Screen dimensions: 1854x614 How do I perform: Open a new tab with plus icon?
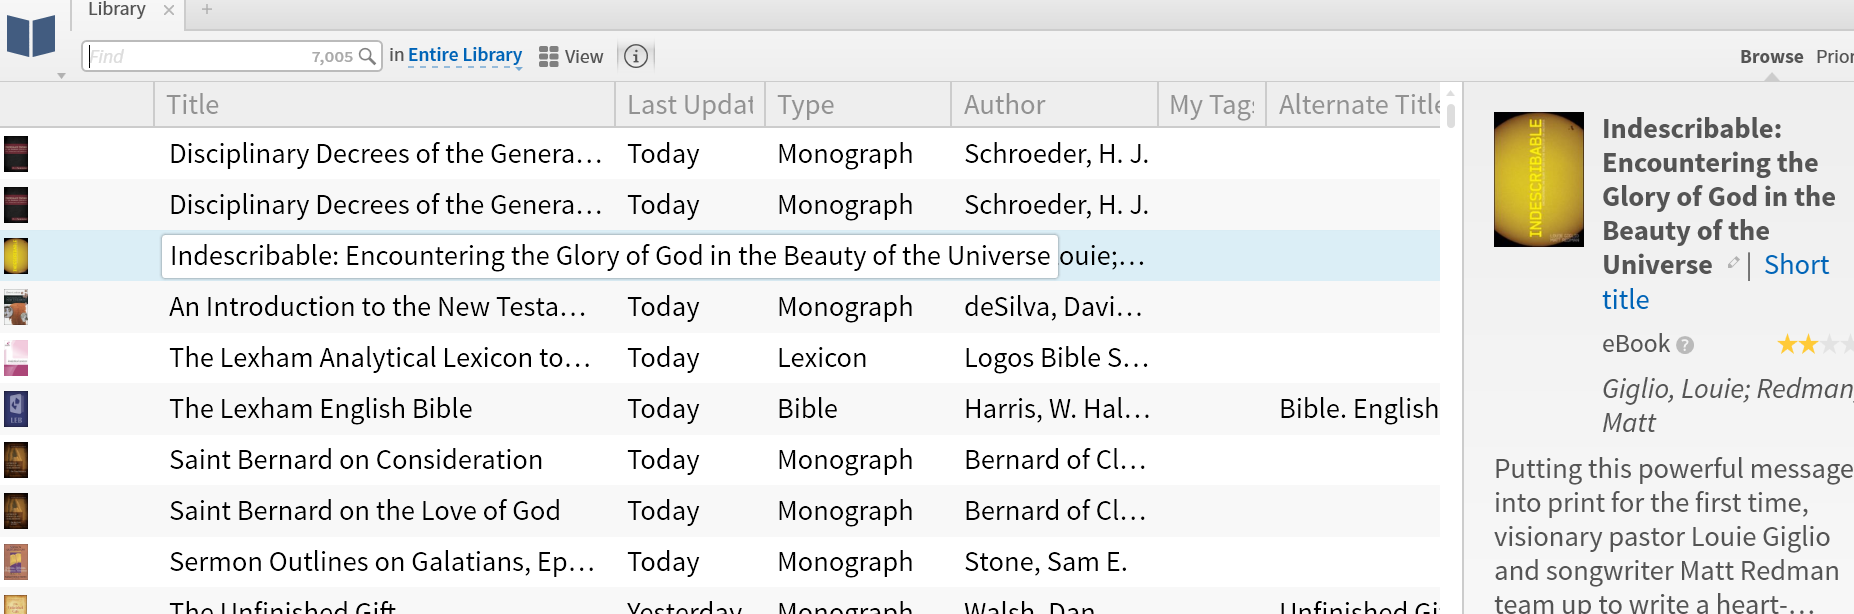pos(207,10)
